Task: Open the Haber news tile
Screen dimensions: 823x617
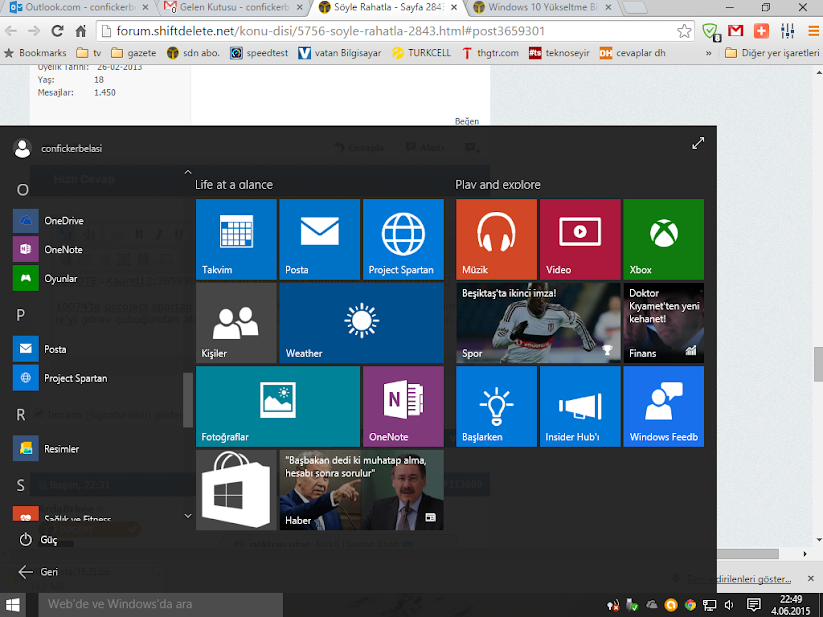Action: (x=362, y=490)
